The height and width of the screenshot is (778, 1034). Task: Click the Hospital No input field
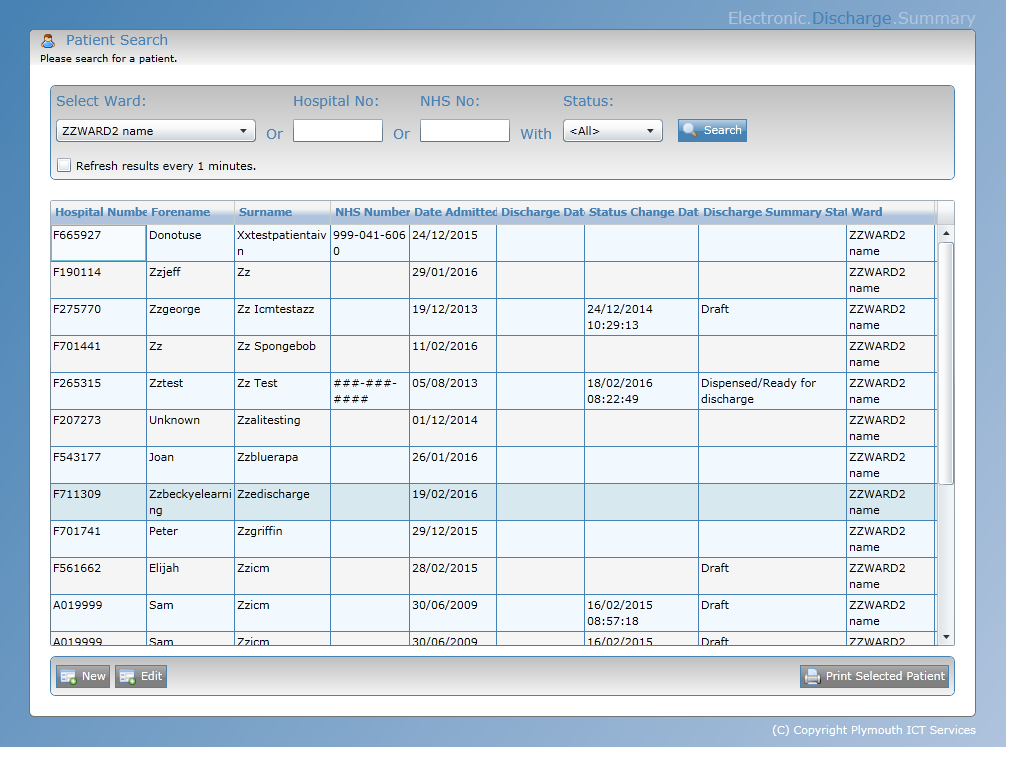[338, 131]
